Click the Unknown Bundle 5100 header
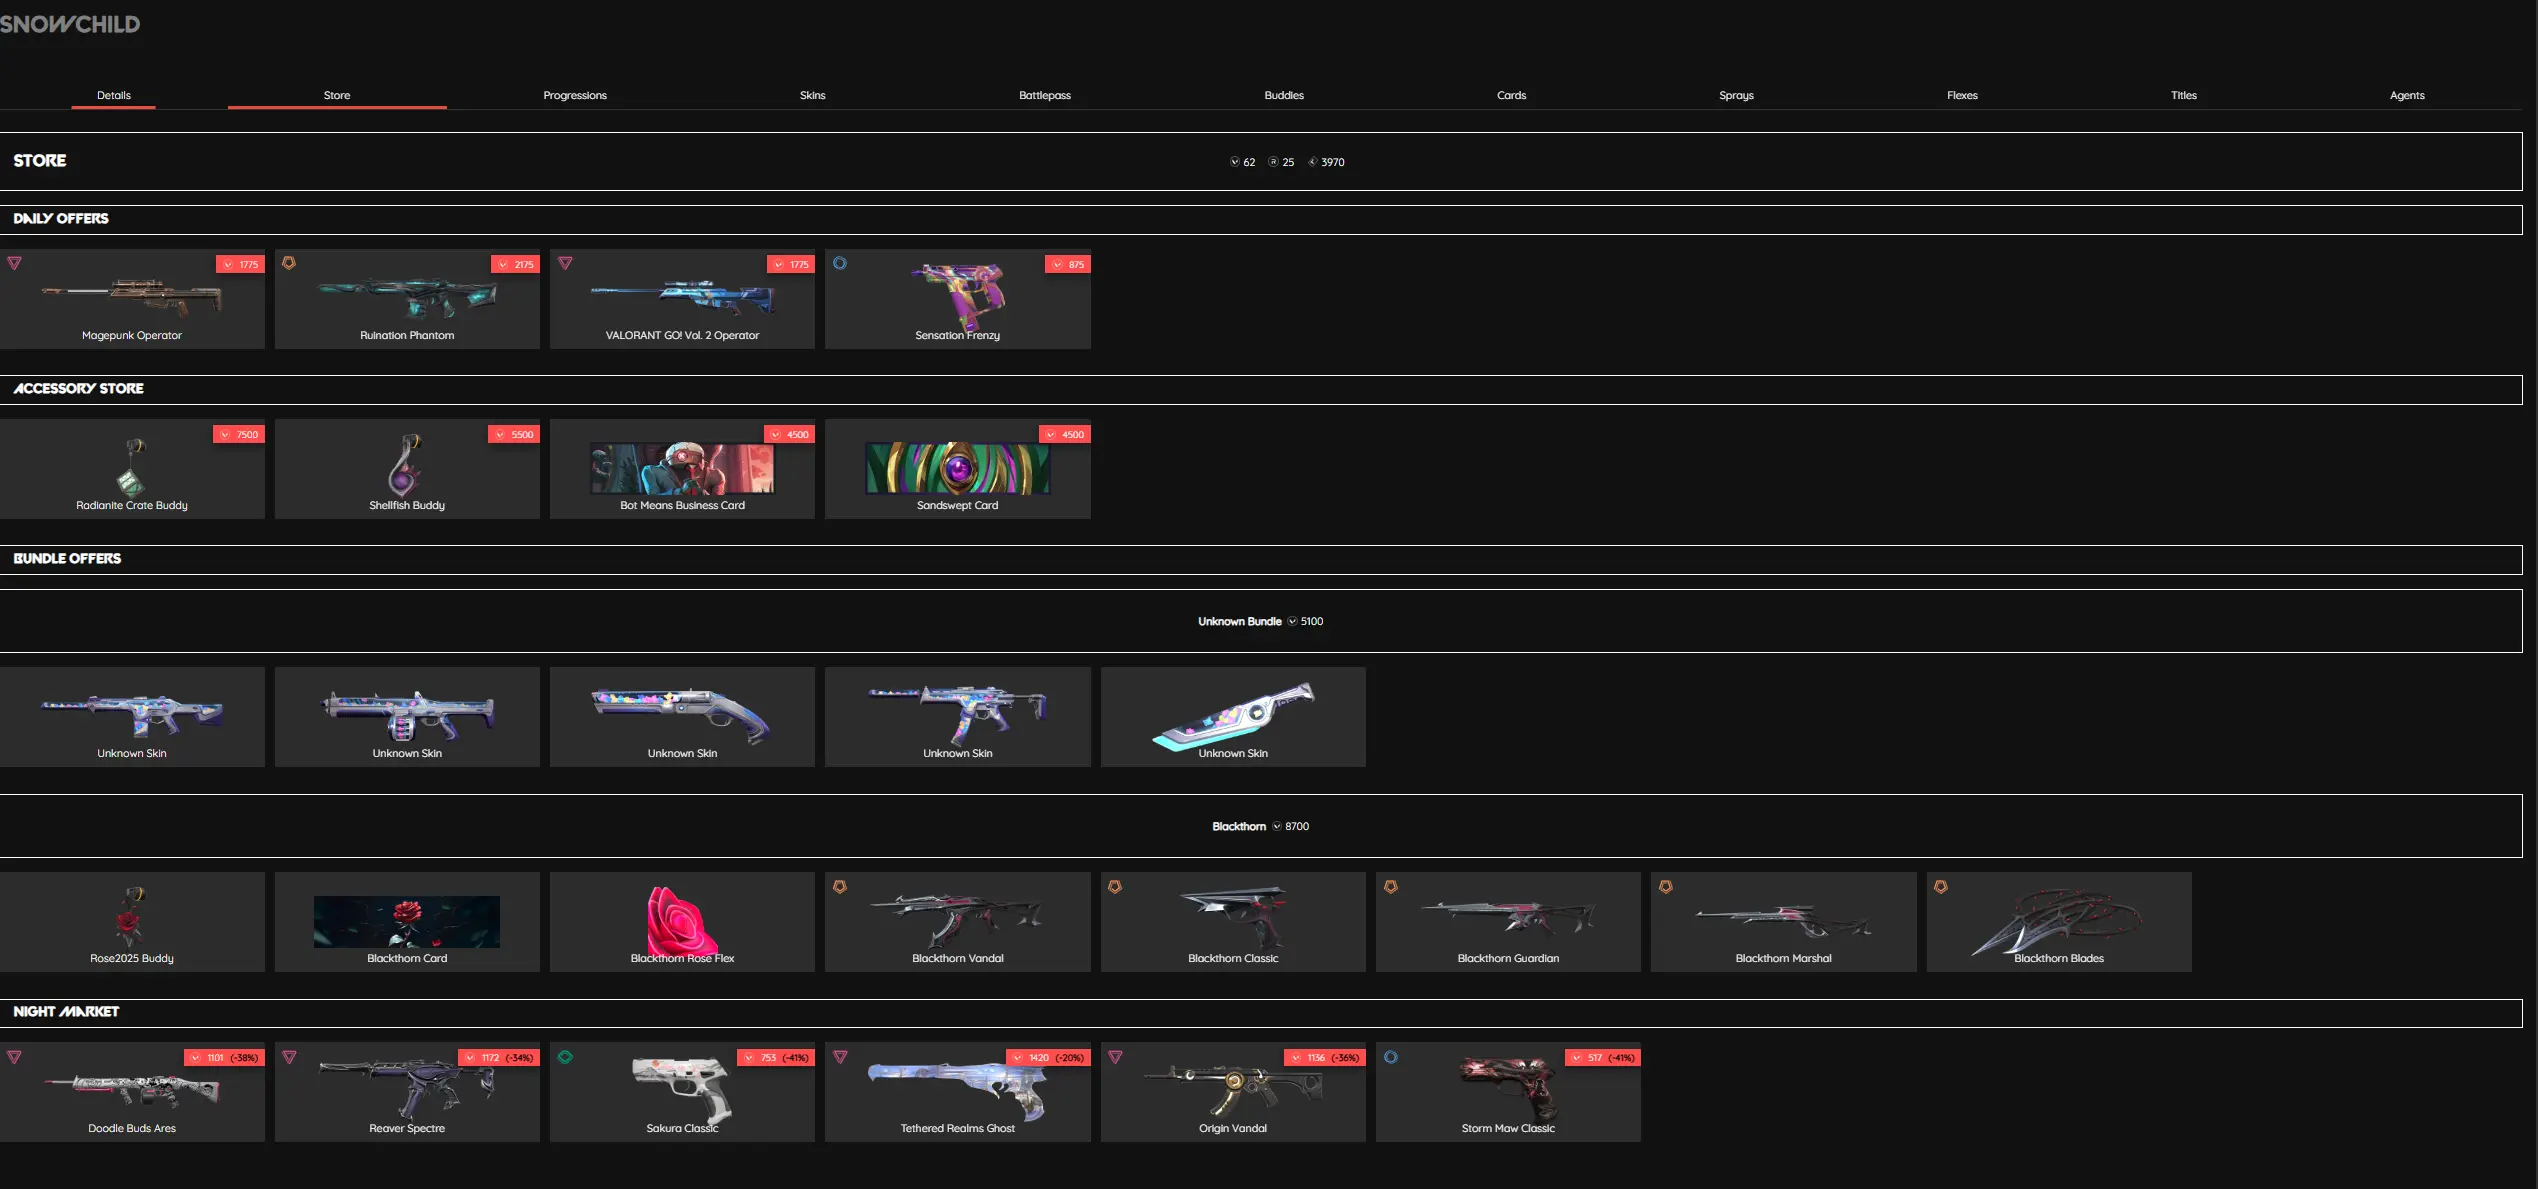This screenshot has height=1189, width=2538. coord(1260,621)
